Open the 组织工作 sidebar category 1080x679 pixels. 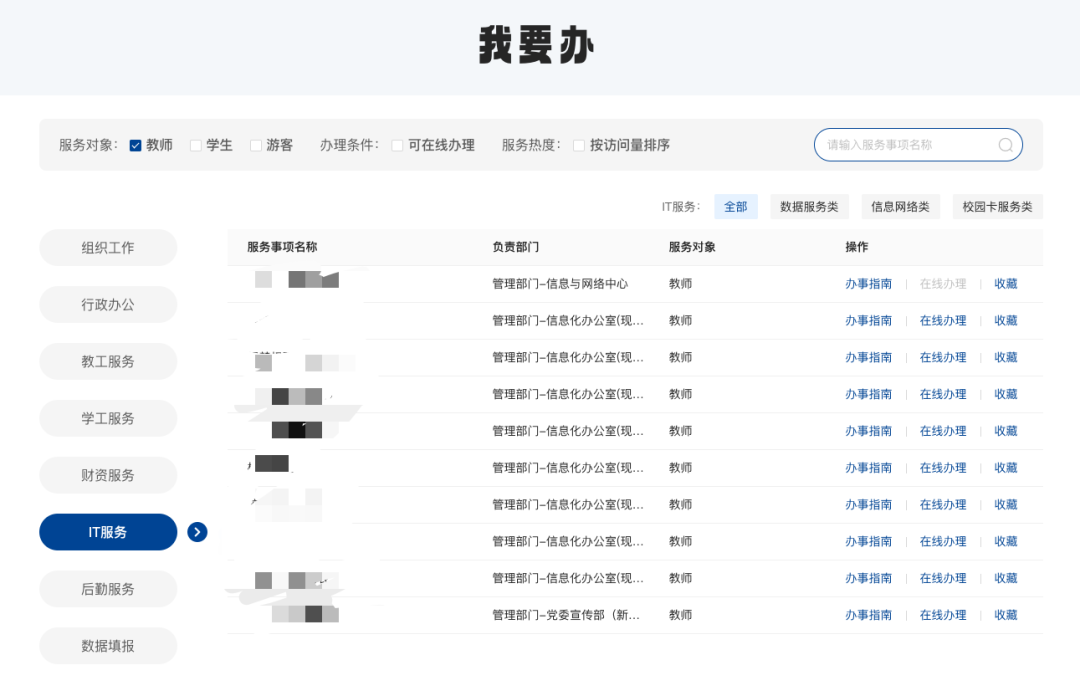coord(108,248)
